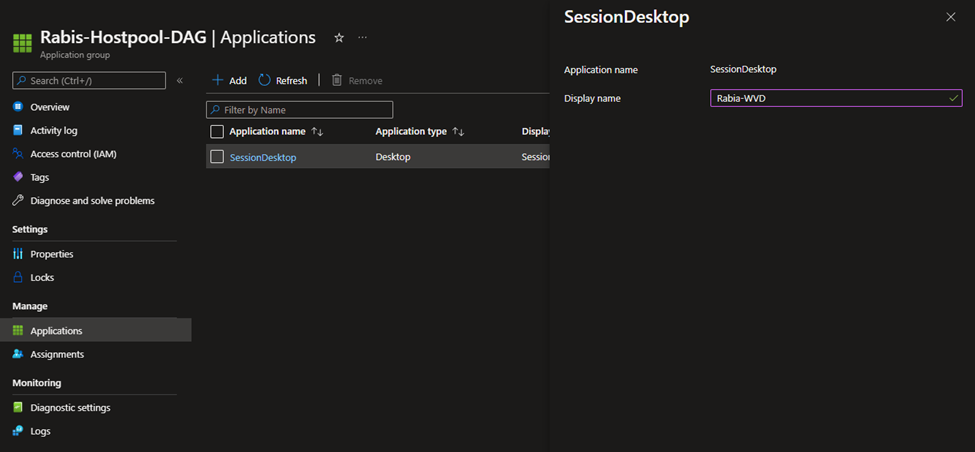Collapse the sidebar with double chevron
Image resolution: width=975 pixels, height=452 pixels.
click(x=180, y=80)
